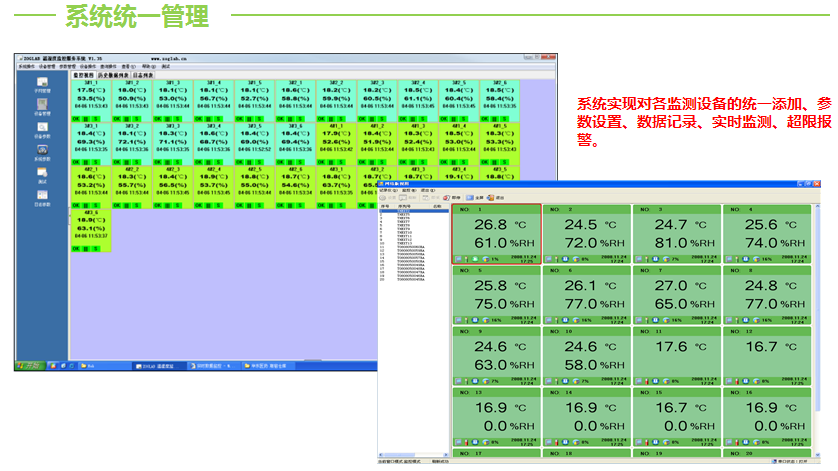Open the 系统操作 menu in the ZOGLAB window
Viewport: 838px width, 471px height.
tap(26, 66)
